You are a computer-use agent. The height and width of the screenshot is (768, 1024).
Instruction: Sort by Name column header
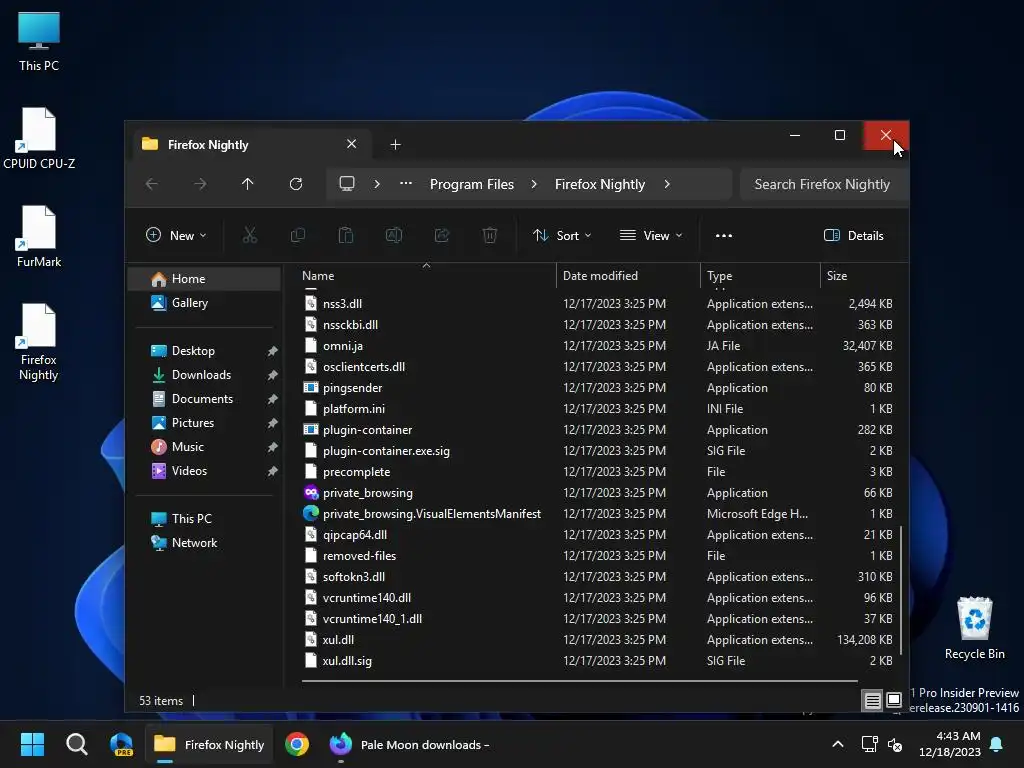[426, 276]
